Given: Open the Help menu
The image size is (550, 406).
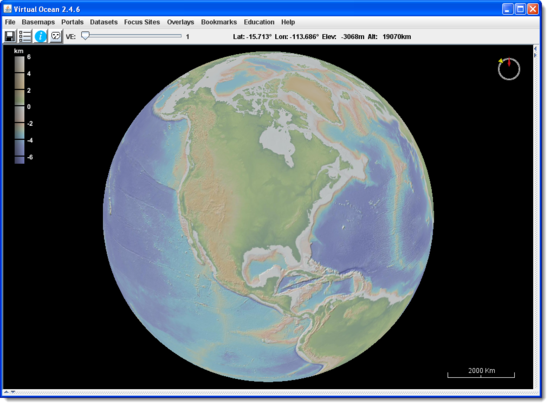Looking at the screenshot, I should coord(288,22).
